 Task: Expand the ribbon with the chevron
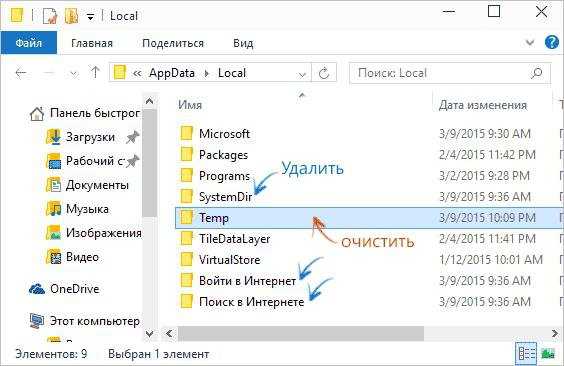click(529, 43)
